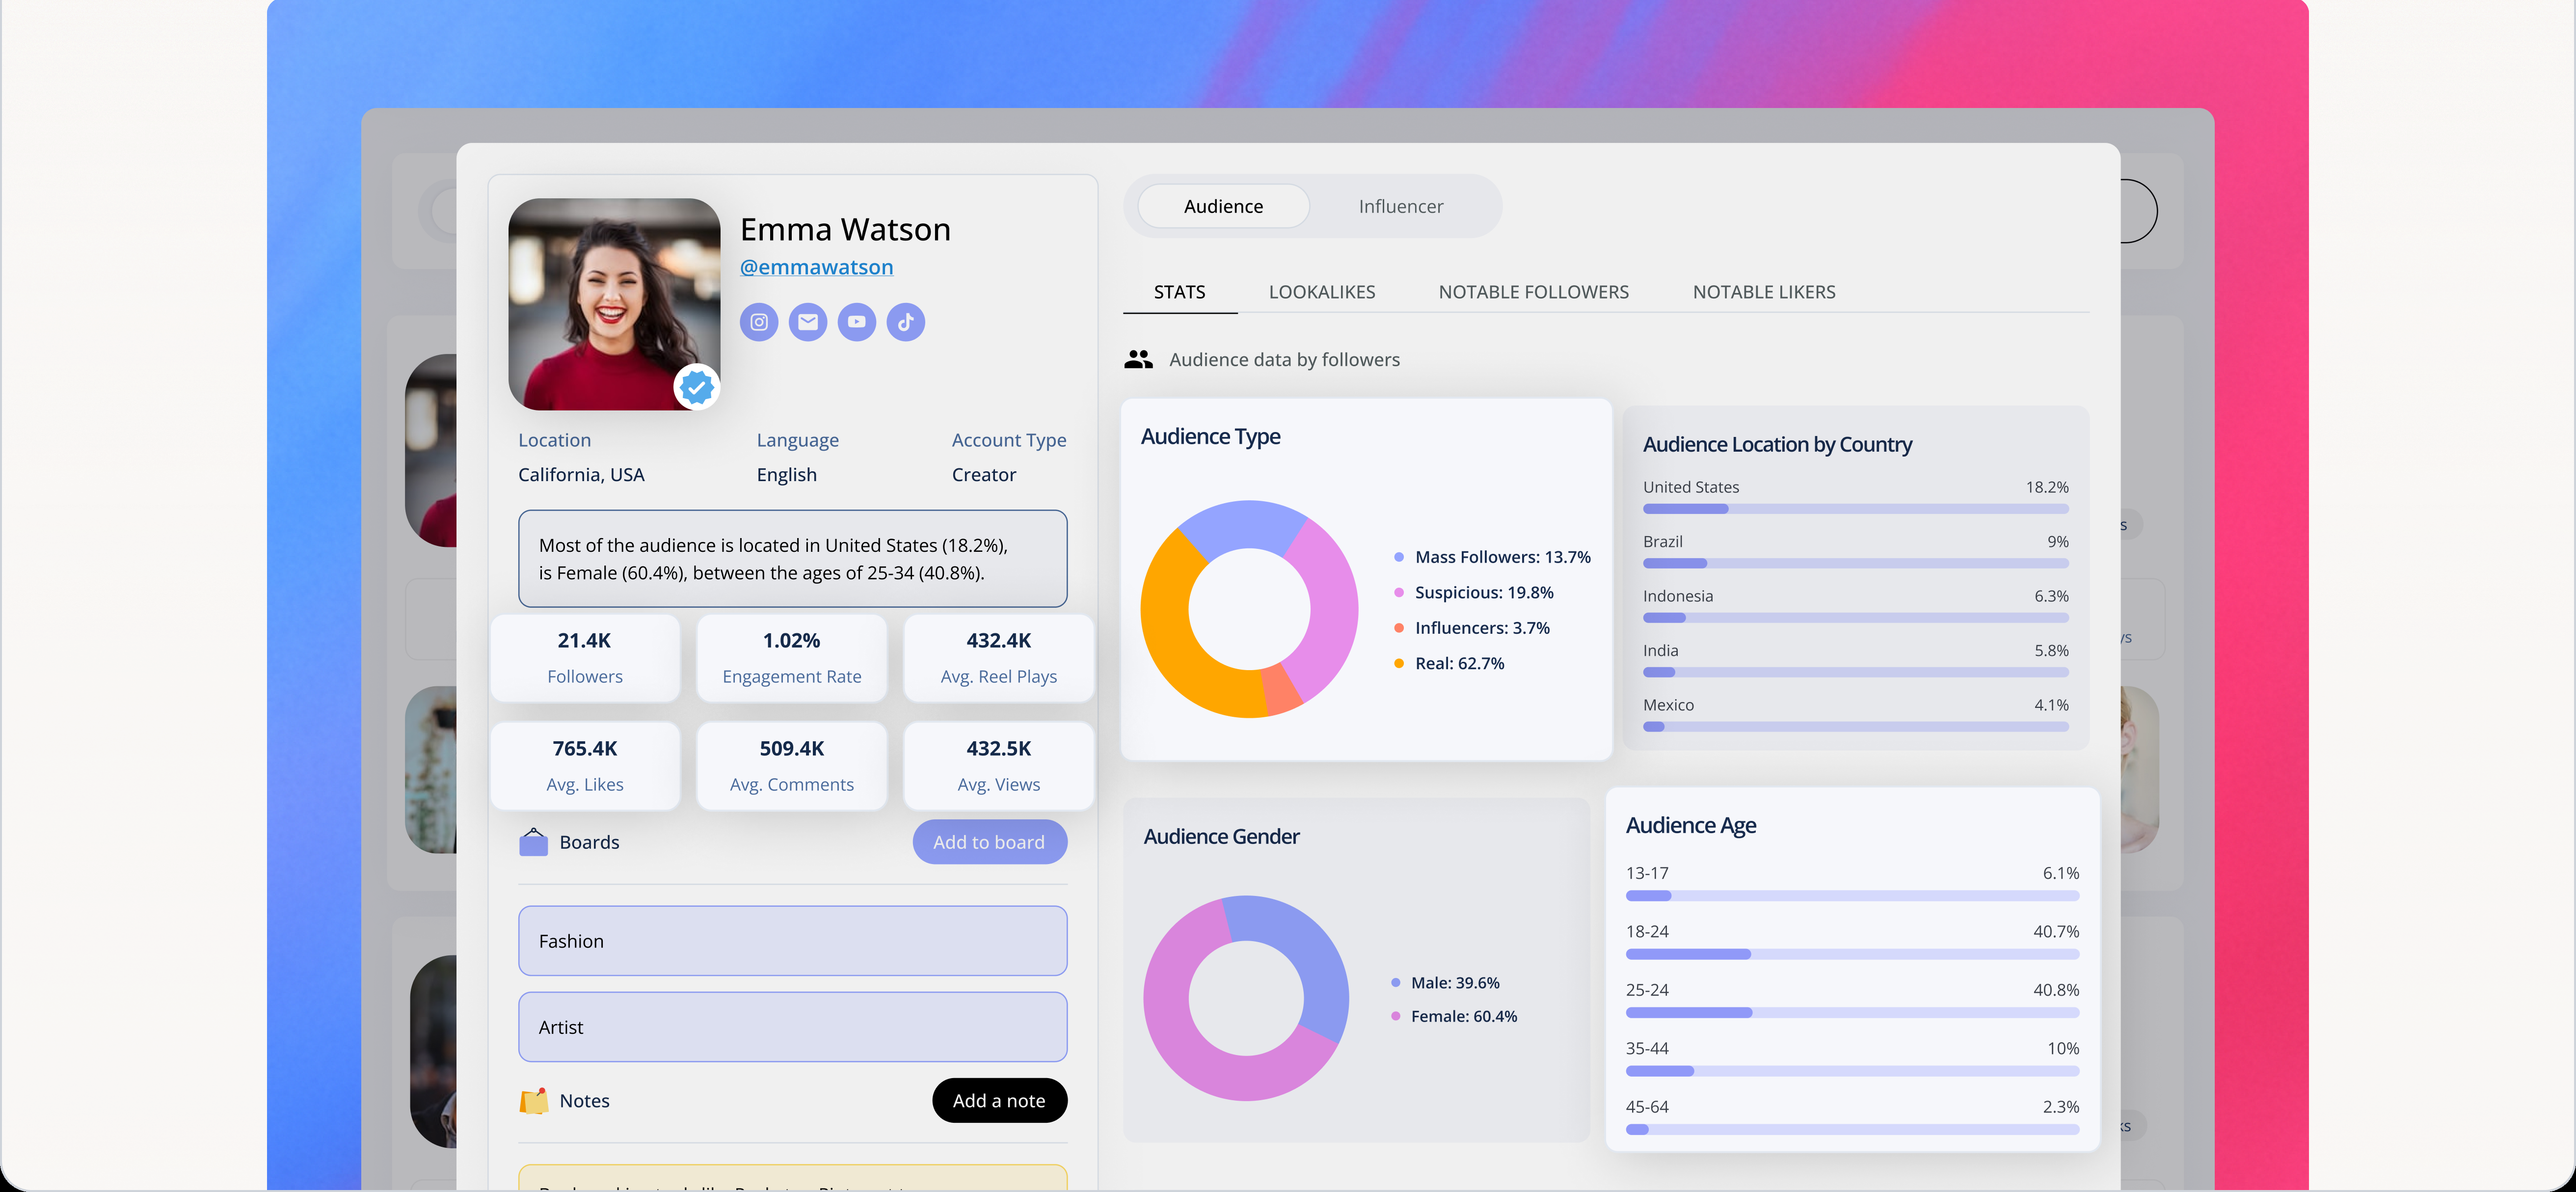
Task: Switch to the Audience toggle
Action: point(1223,206)
